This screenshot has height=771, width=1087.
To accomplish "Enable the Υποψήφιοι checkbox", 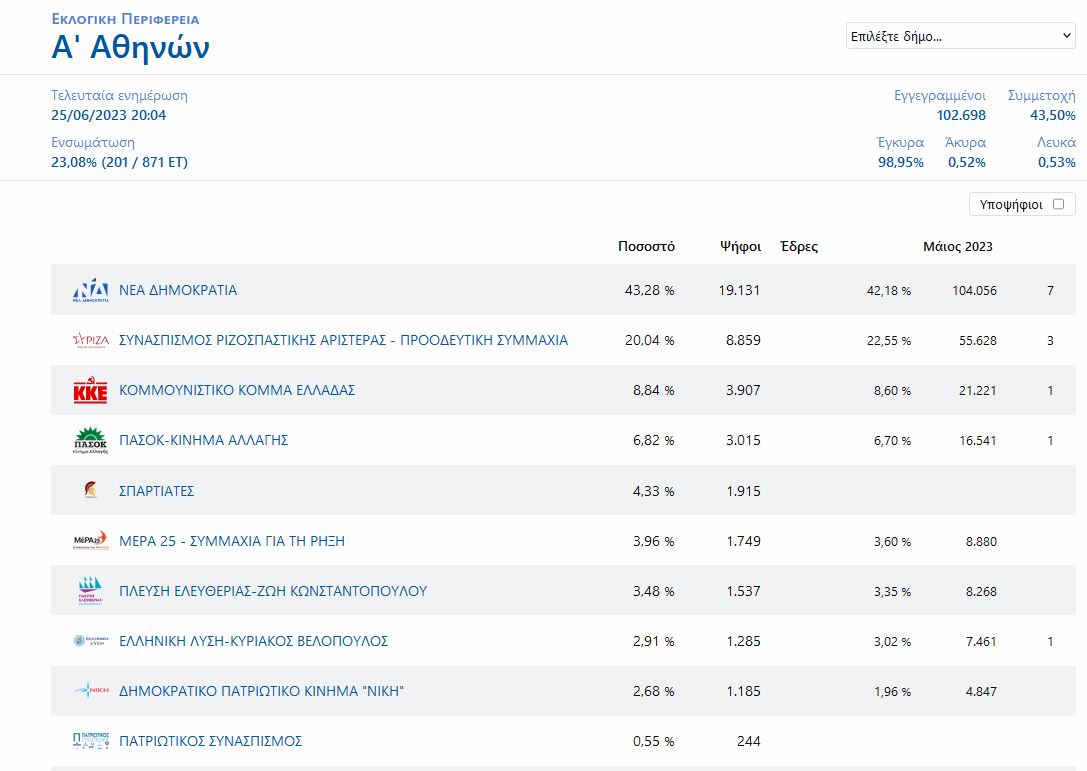I will pyautogui.click(x=1058, y=204).
